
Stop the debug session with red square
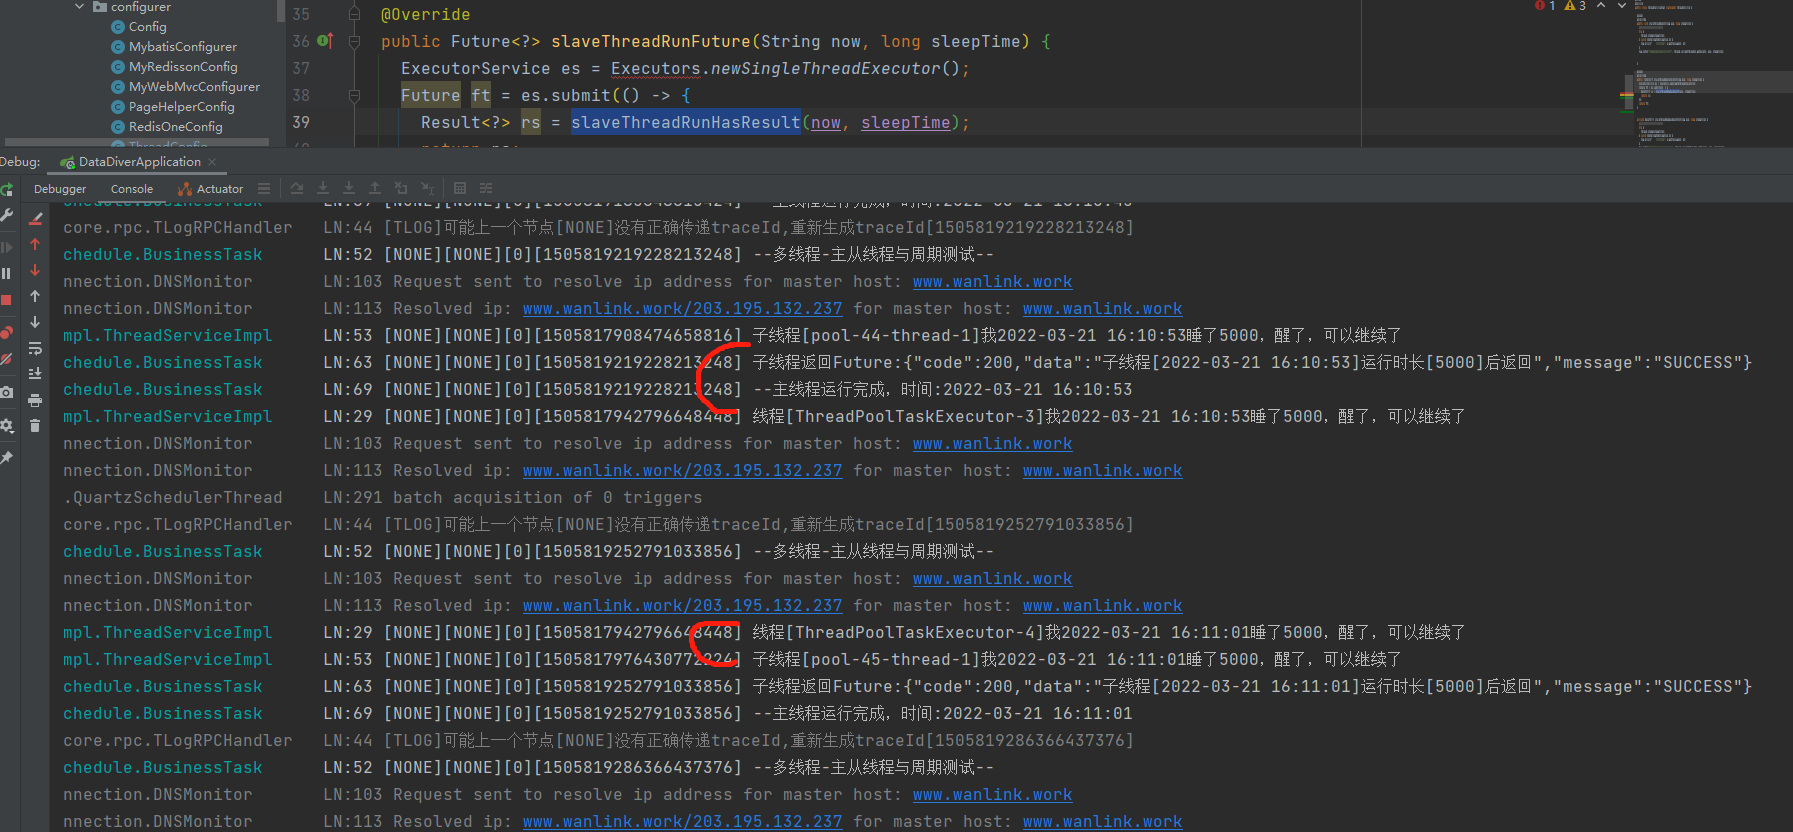6,300
